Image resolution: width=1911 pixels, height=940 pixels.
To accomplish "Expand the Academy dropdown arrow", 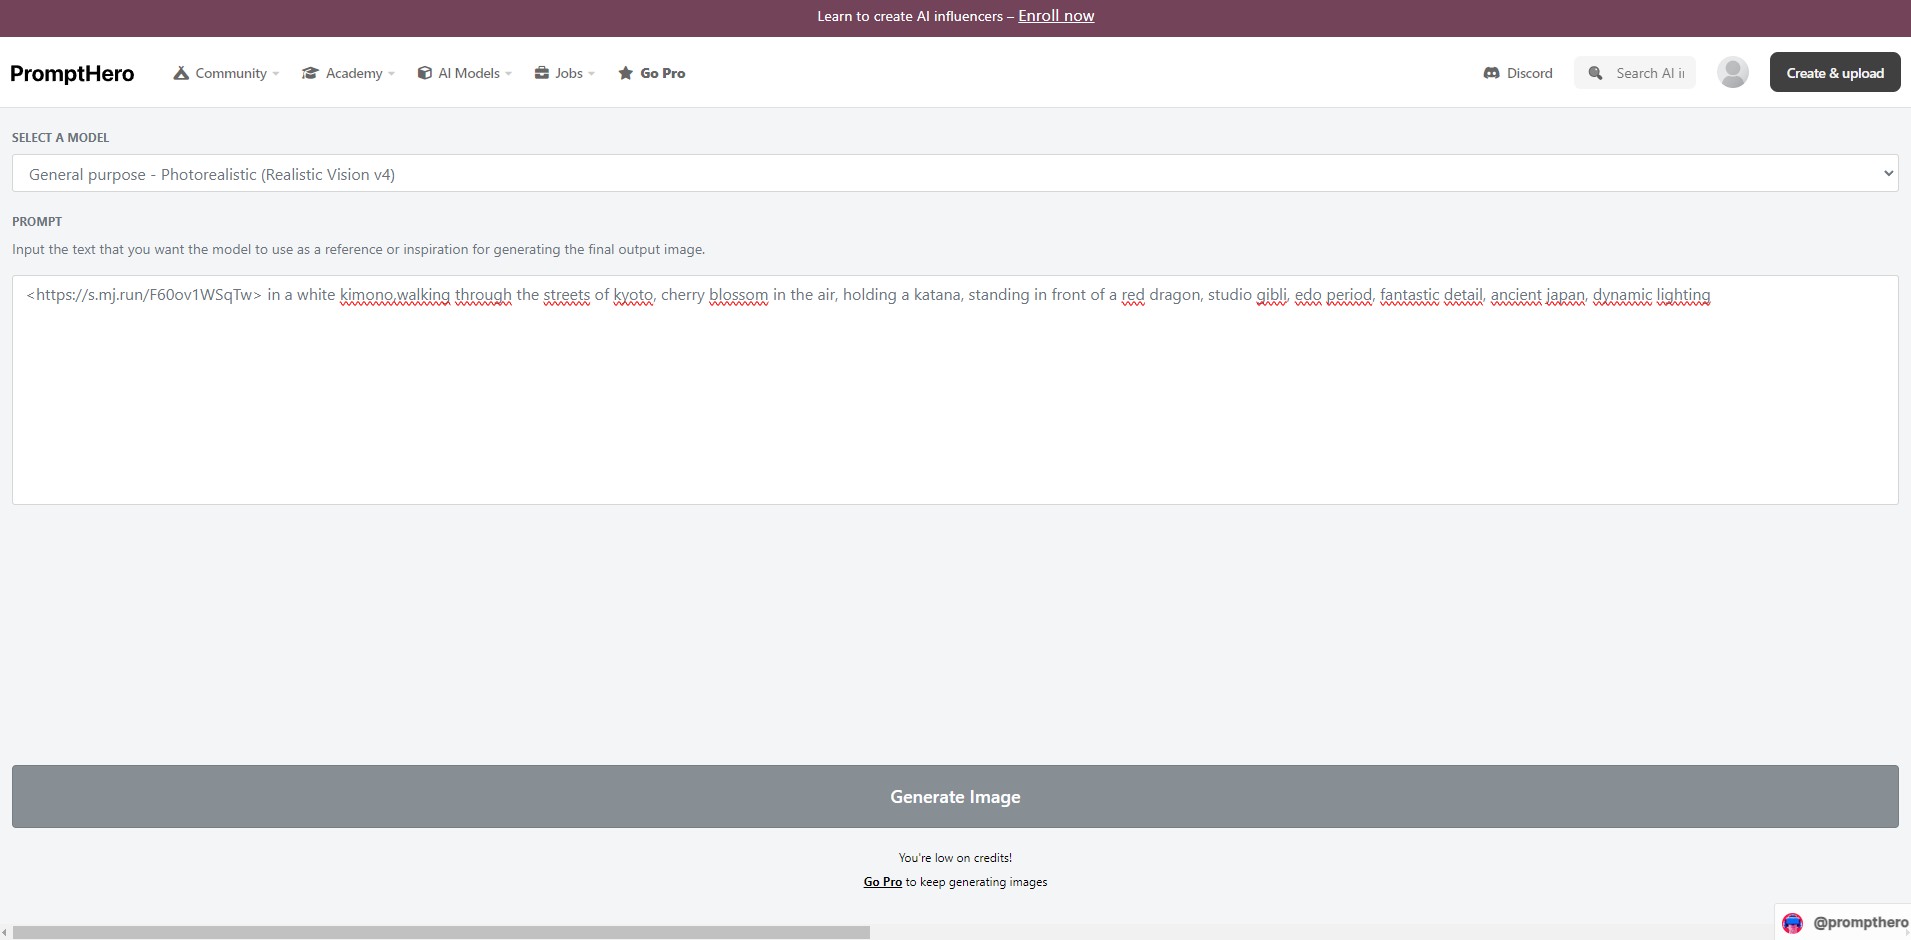I will (x=391, y=74).
